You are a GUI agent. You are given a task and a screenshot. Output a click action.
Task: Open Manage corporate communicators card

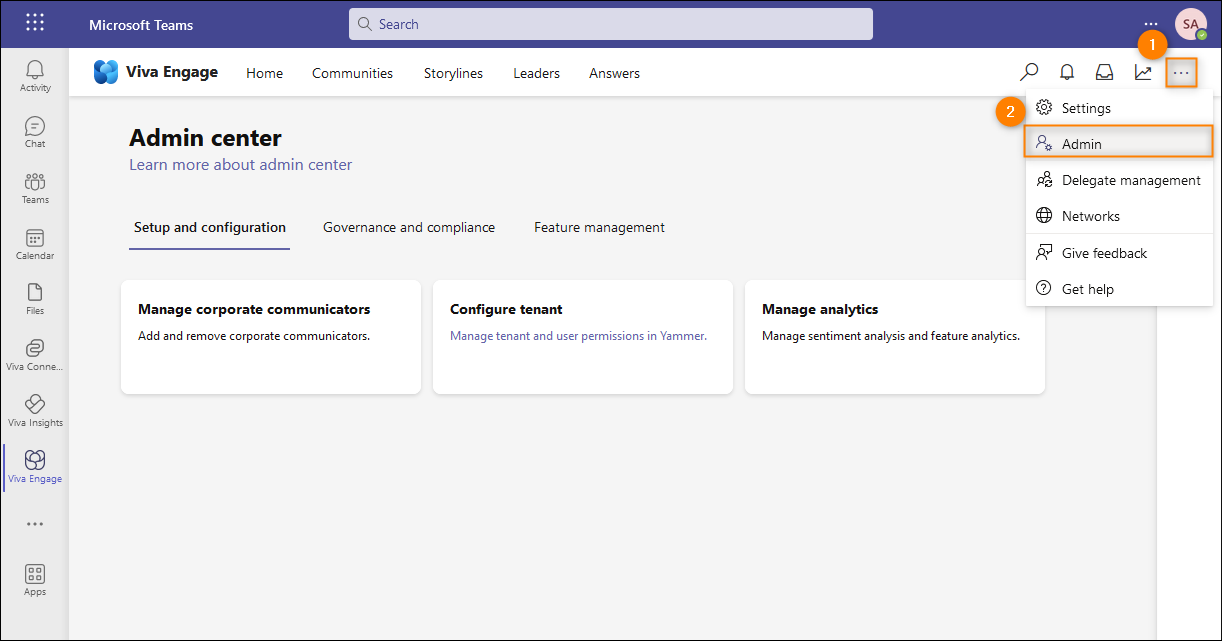coord(271,337)
